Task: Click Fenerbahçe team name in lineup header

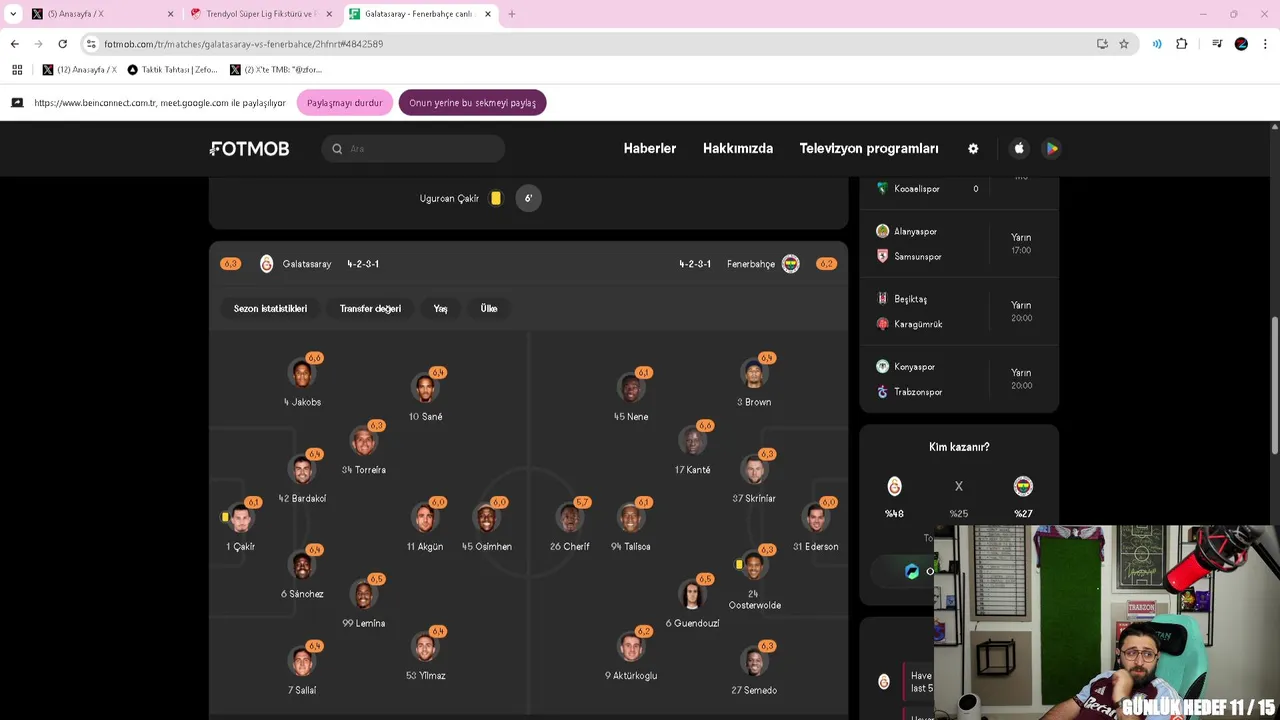Action: pos(751,264)
